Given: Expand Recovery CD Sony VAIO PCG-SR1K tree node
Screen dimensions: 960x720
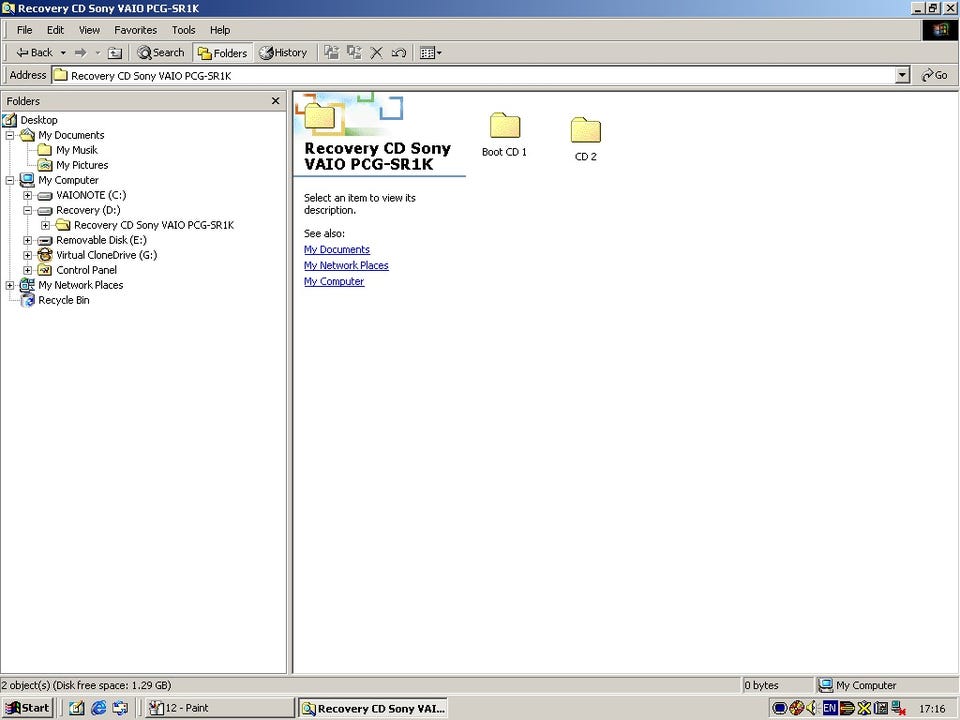Looking at the screenshot, I should [x=45, y=225].
